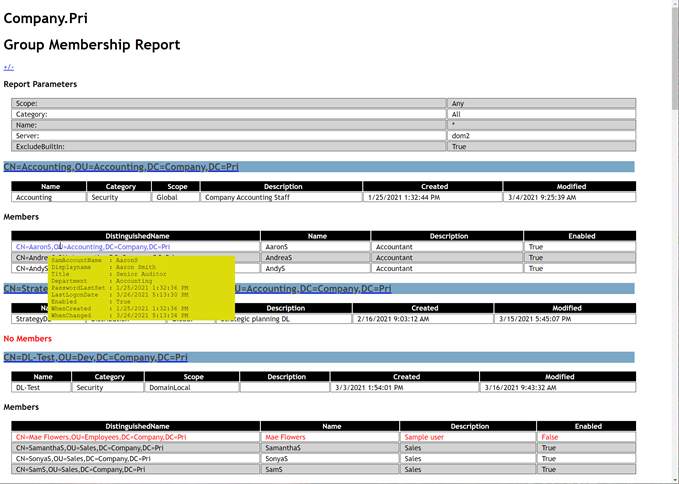Open the CN=Accounting,OU=Accounting group heading link
Screen dimensions: 679x484
coord(121,167)
